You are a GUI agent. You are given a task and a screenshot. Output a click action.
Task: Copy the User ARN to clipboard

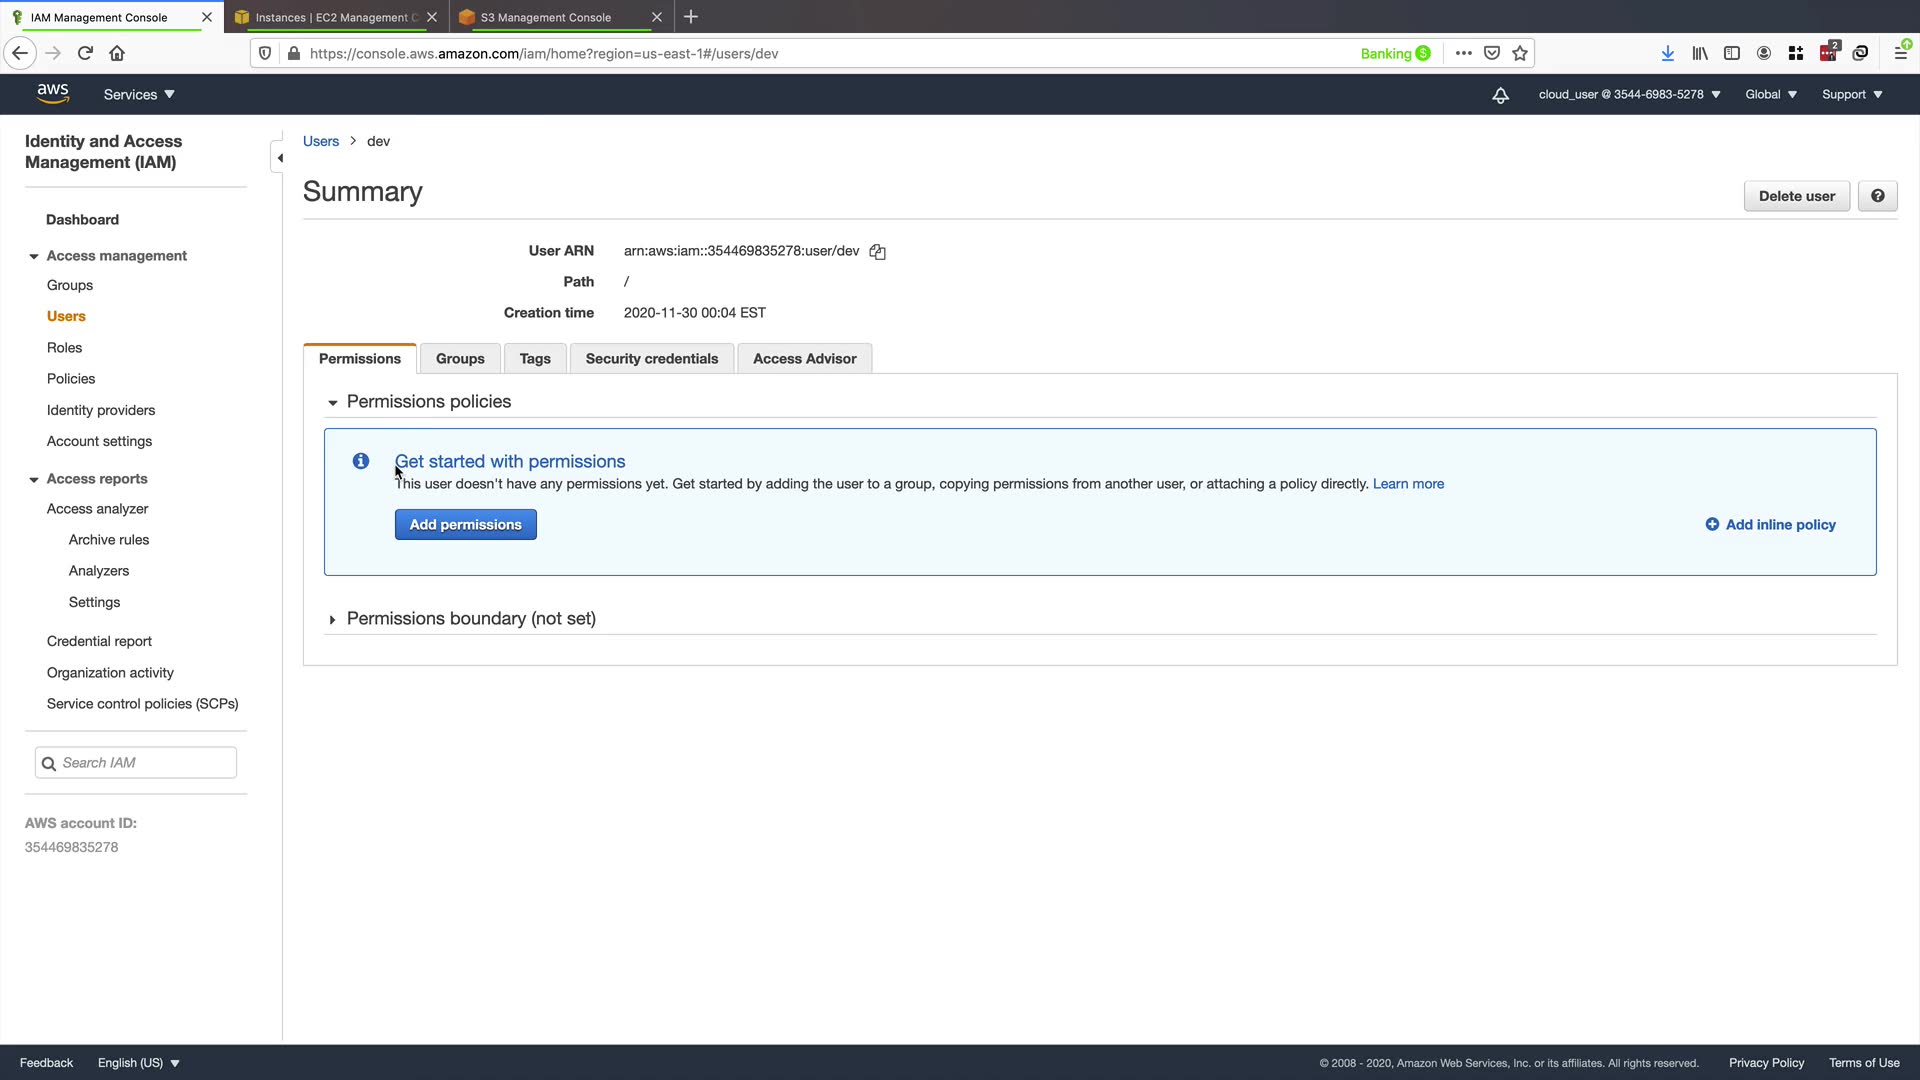pyautogui.click(x=877, y=252)
